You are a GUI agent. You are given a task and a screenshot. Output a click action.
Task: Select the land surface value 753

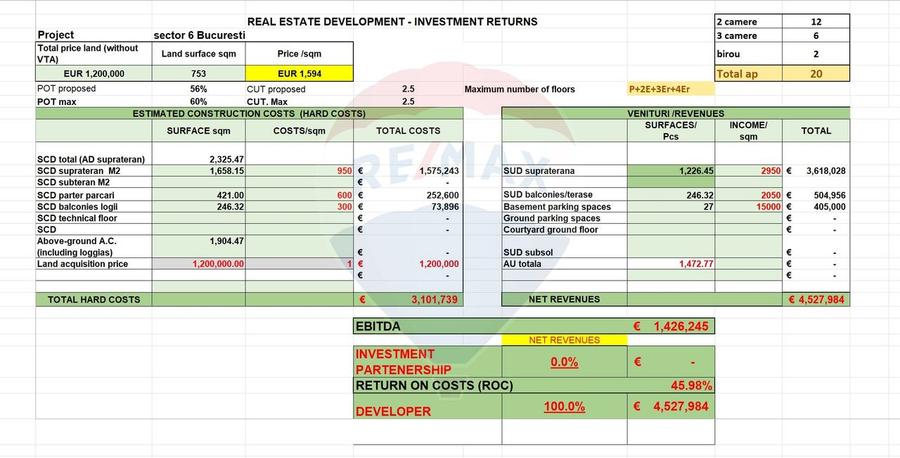tap(199, 73)
